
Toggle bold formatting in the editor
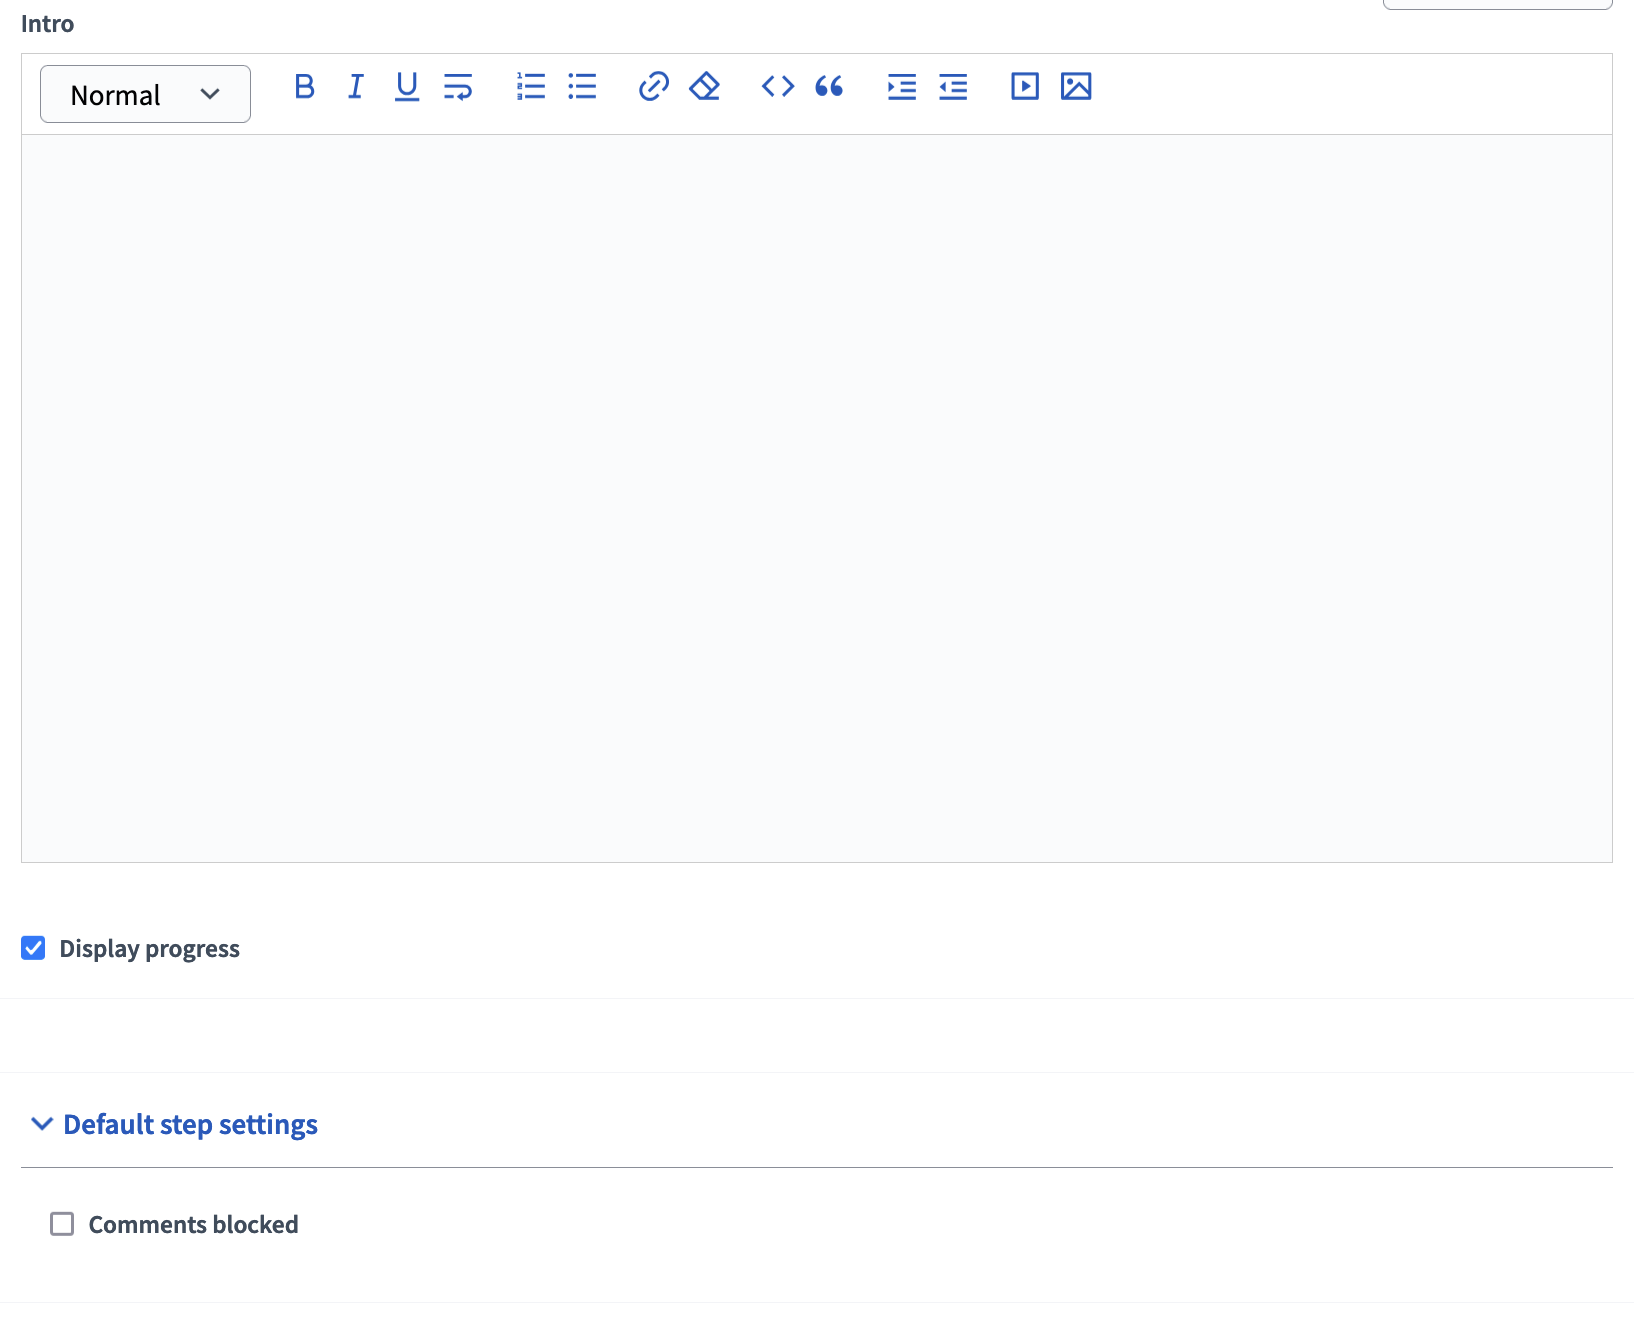pyautogui.click(x=304, y=88)
